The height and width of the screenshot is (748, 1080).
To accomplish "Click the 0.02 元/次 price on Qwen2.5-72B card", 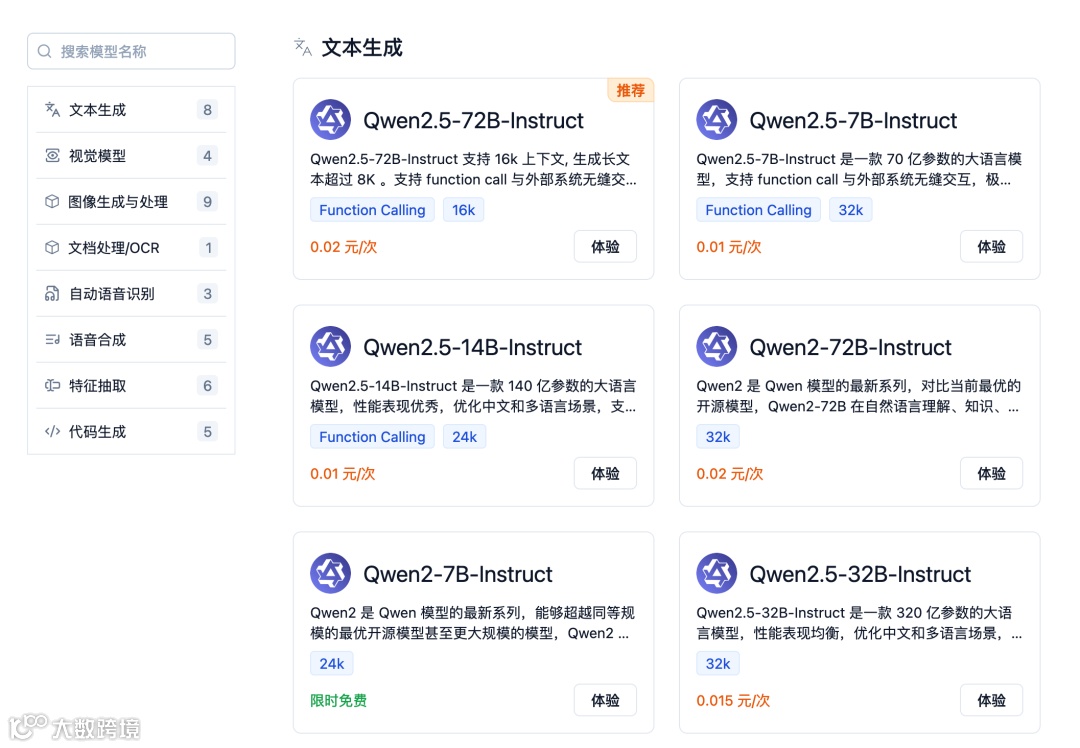I will [x=343, y=247].
